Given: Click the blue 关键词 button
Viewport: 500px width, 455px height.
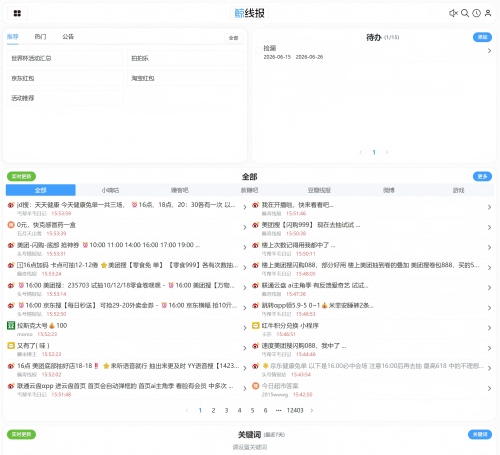Looking at the screenshot, I should [480, 434].
